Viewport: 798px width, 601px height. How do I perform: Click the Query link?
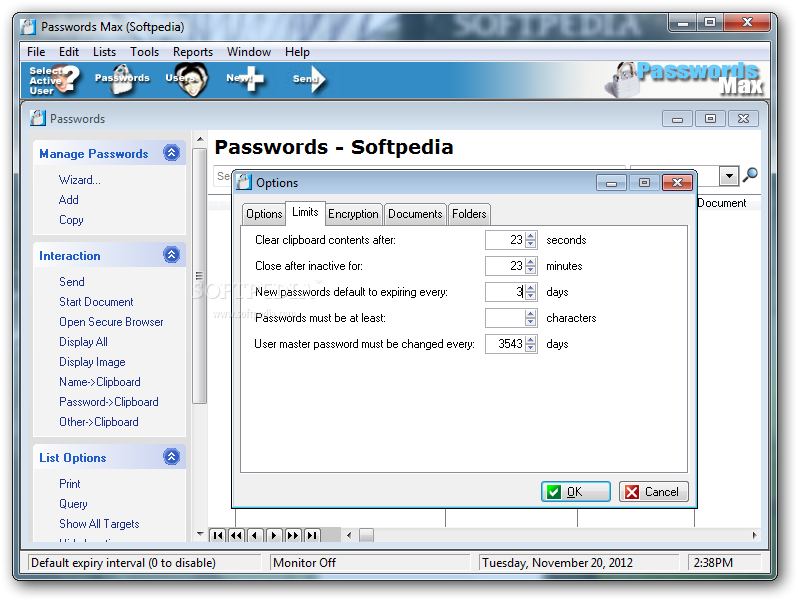pos(73,504)
